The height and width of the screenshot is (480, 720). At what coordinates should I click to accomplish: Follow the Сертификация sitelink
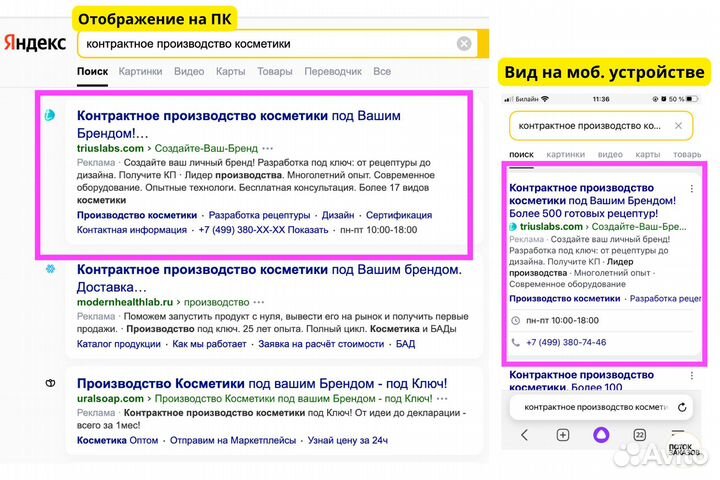click(x=399, y=215)
